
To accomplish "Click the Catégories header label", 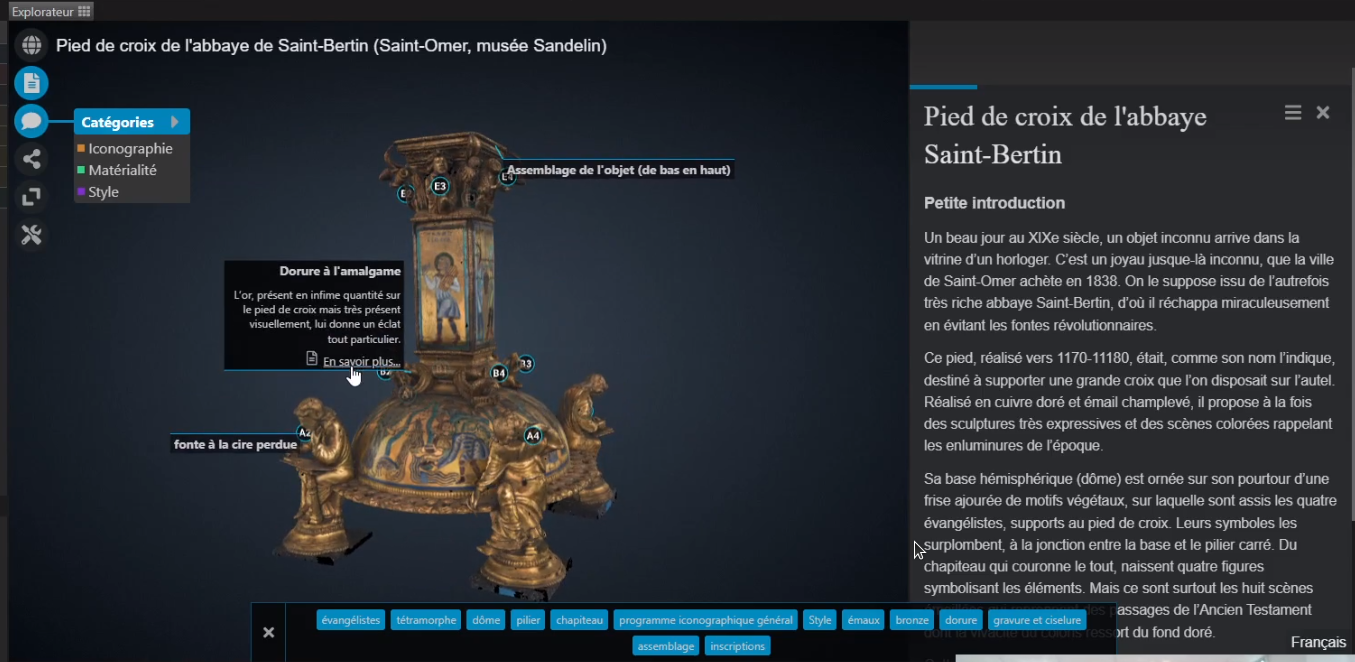I will [x=118, y=122].
